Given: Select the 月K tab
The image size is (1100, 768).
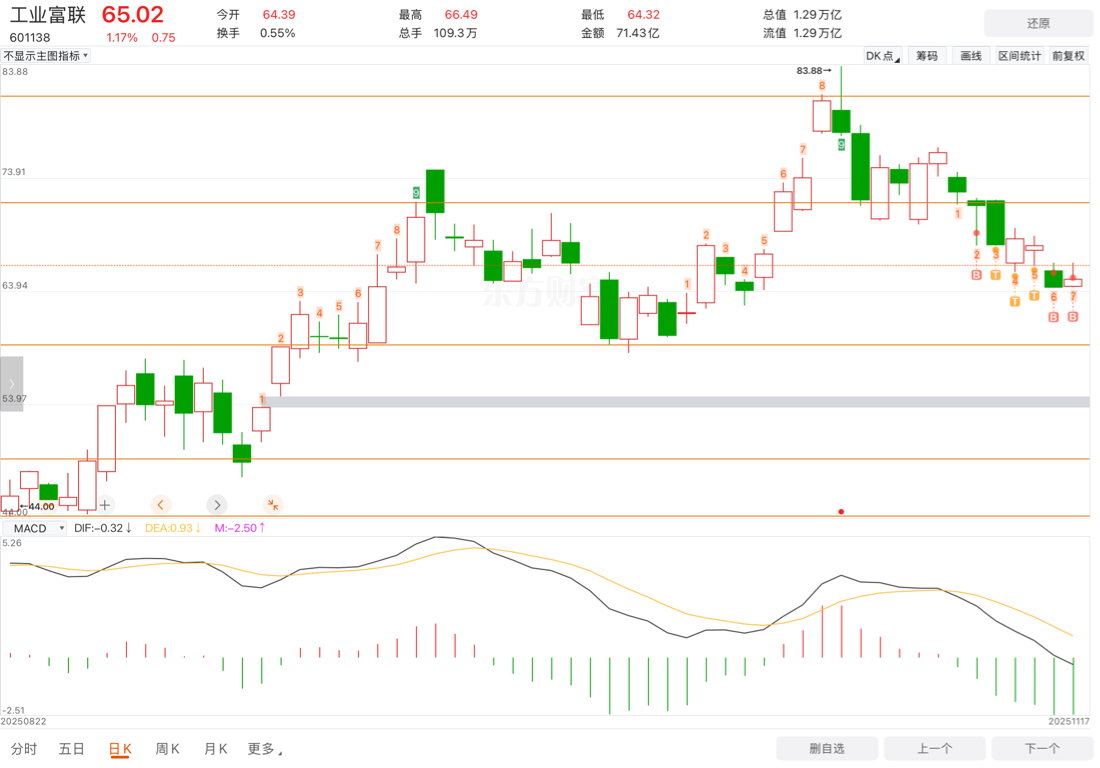Looking at the screenshot, I should coord(215,749).
